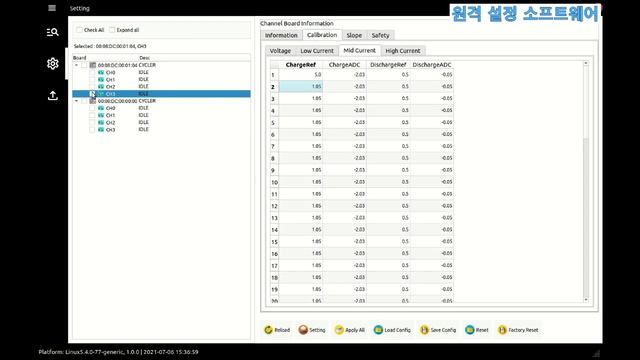
Task: Open the High Current sub-tab
Action: point(403,51)
